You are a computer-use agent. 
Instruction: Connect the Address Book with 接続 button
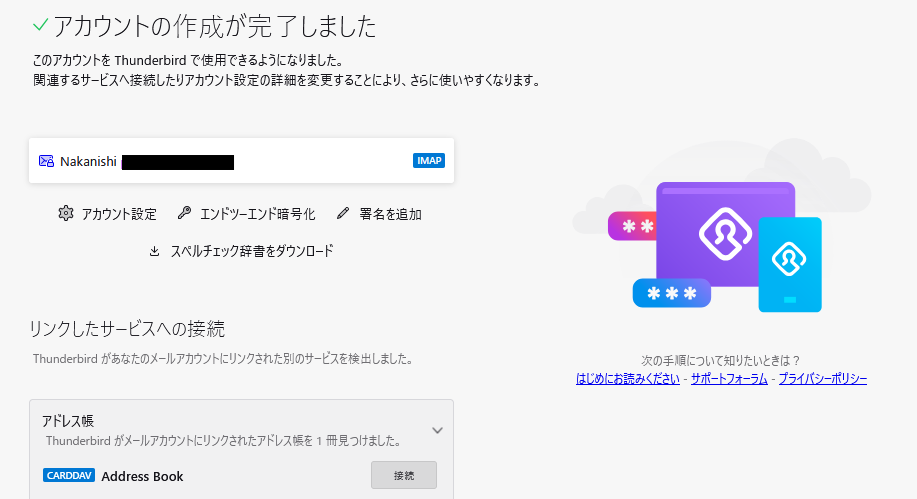tap(404, 475)
